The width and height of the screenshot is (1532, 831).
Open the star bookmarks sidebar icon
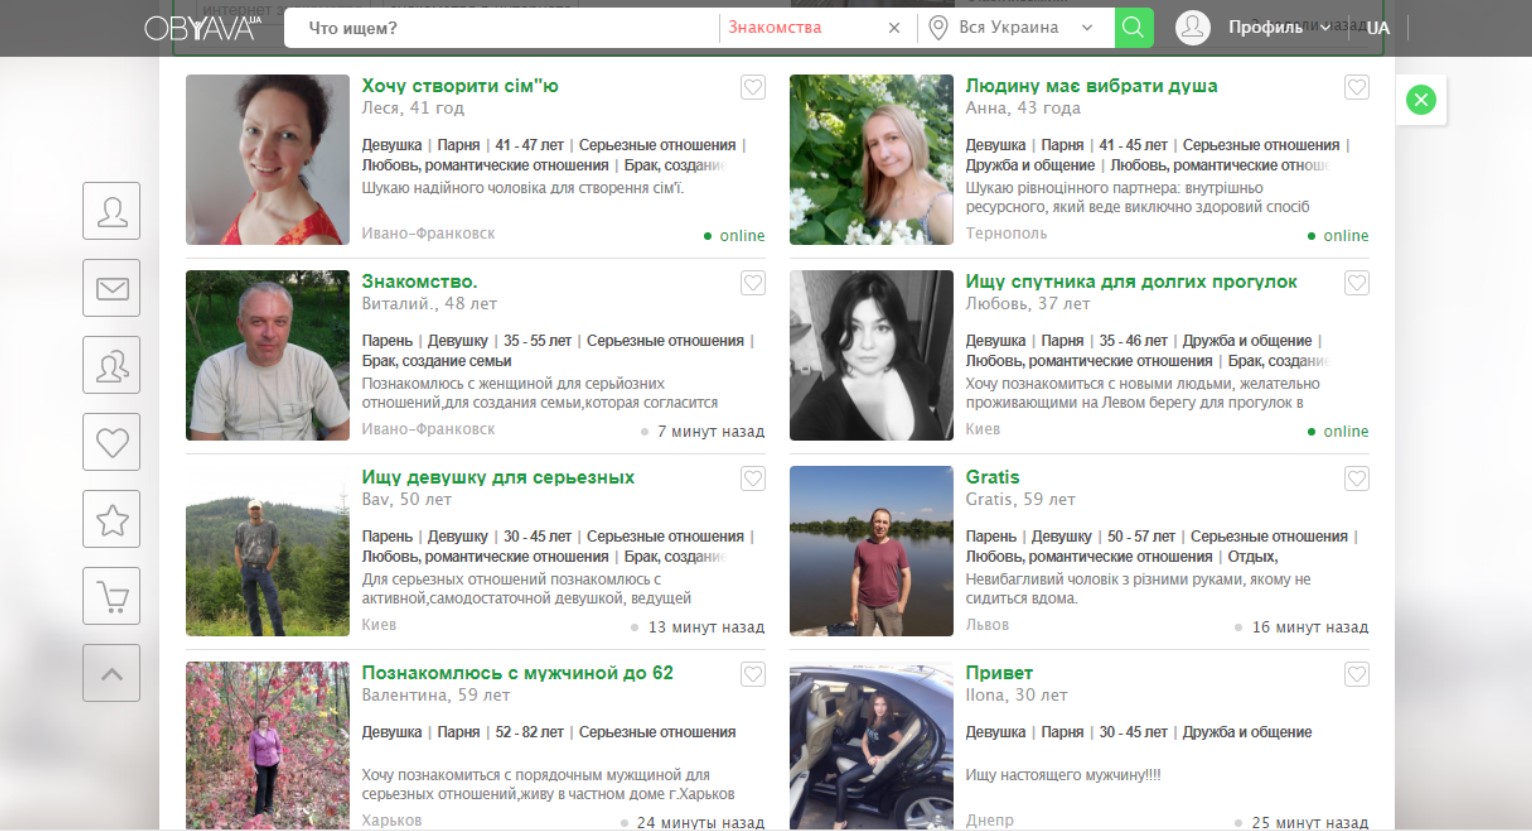tap(111, 519)
